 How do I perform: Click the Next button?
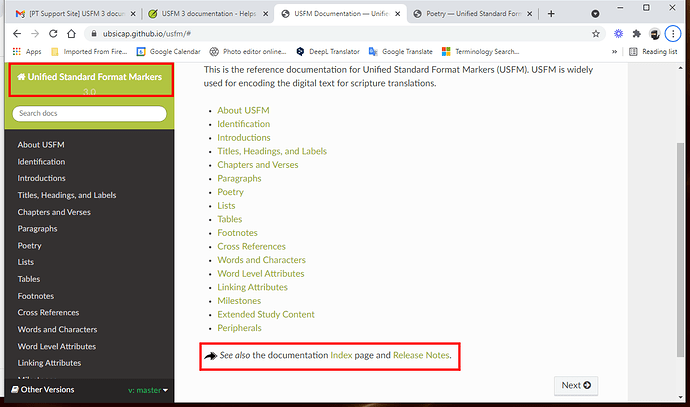coord(576,385)
